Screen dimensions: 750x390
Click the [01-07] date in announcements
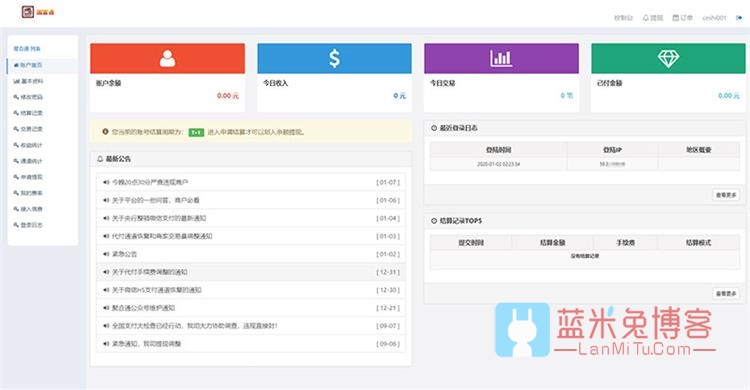[x=388, y=182]
